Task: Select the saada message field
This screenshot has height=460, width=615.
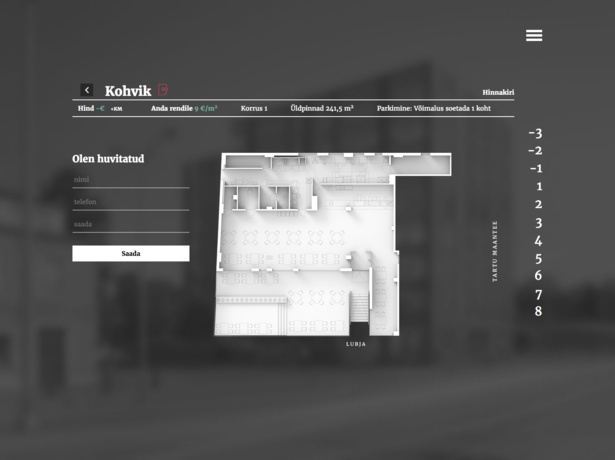Action: point(130,225)
